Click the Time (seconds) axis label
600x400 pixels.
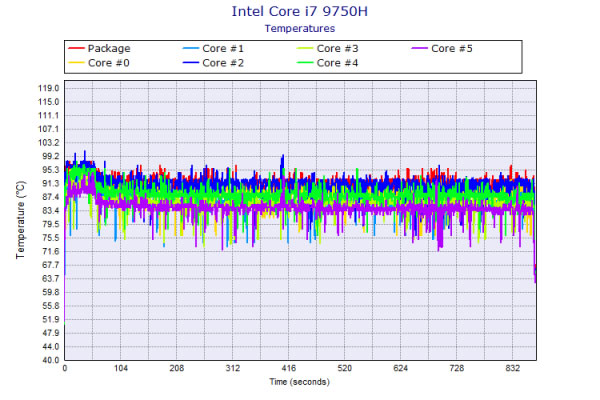click(299, 382)
